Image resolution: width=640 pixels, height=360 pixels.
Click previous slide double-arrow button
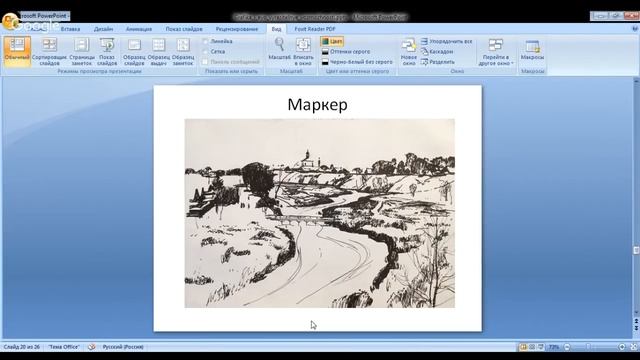(636, 321)
